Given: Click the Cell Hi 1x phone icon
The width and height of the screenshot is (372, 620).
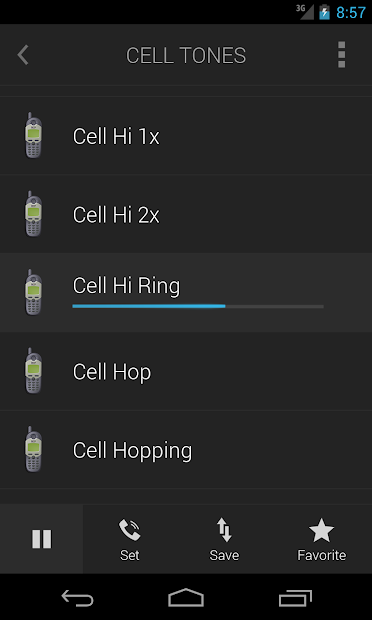Looking at the screenshot, I should [34, 135].
